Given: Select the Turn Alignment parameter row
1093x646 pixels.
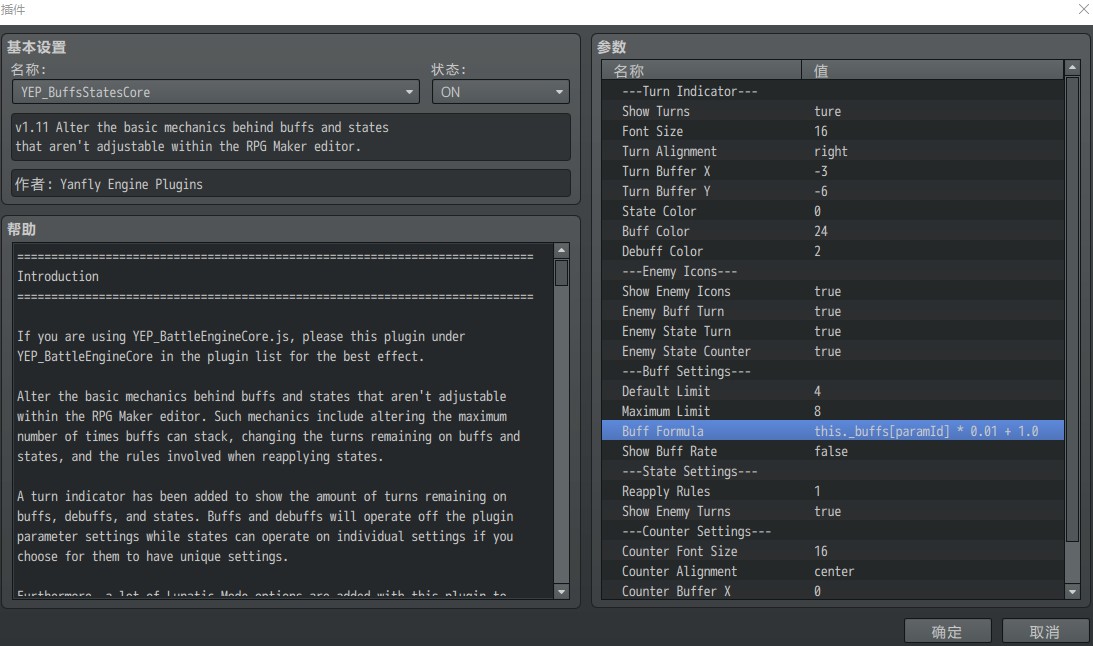Looking at the screenshot, I should point(833,151).
